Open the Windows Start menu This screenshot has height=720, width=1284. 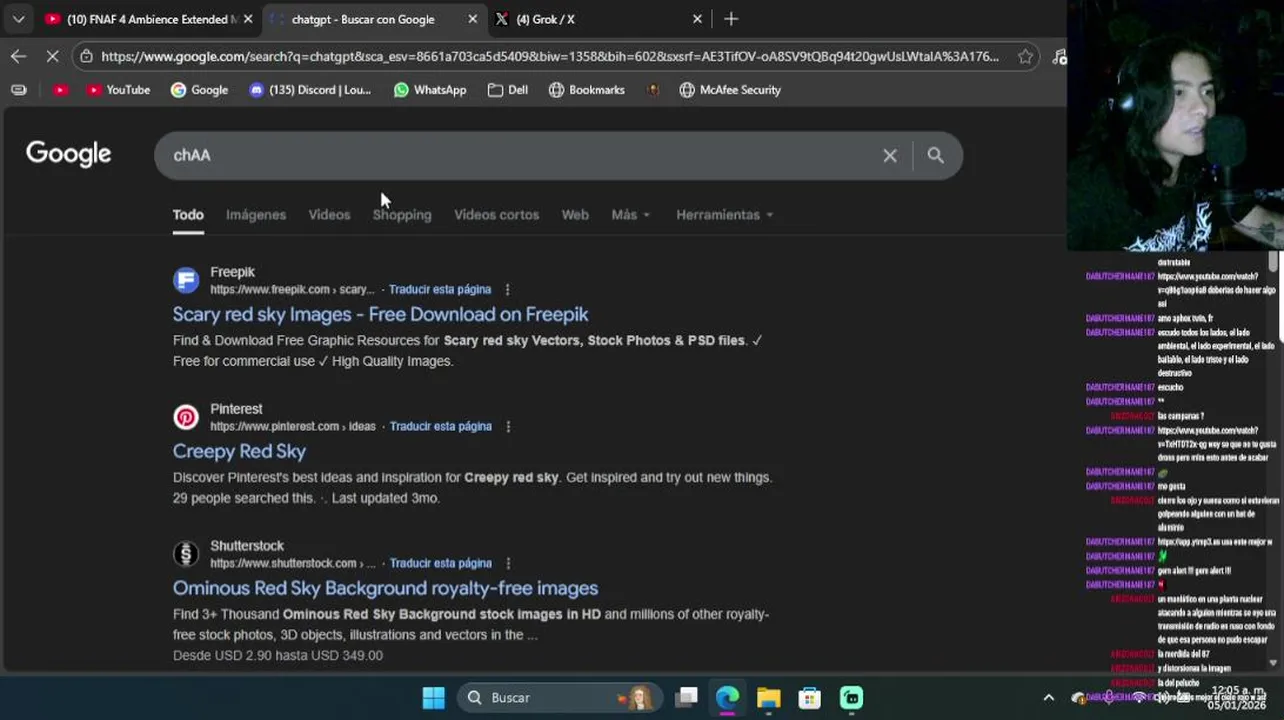433,698
